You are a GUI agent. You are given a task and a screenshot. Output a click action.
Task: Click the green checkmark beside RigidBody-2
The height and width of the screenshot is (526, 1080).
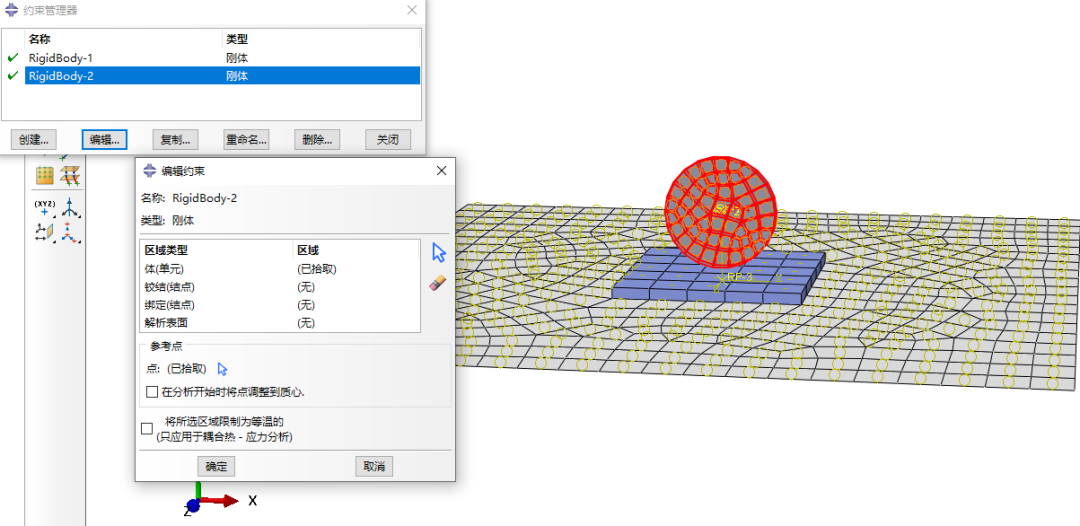click(x=12, y=76)
